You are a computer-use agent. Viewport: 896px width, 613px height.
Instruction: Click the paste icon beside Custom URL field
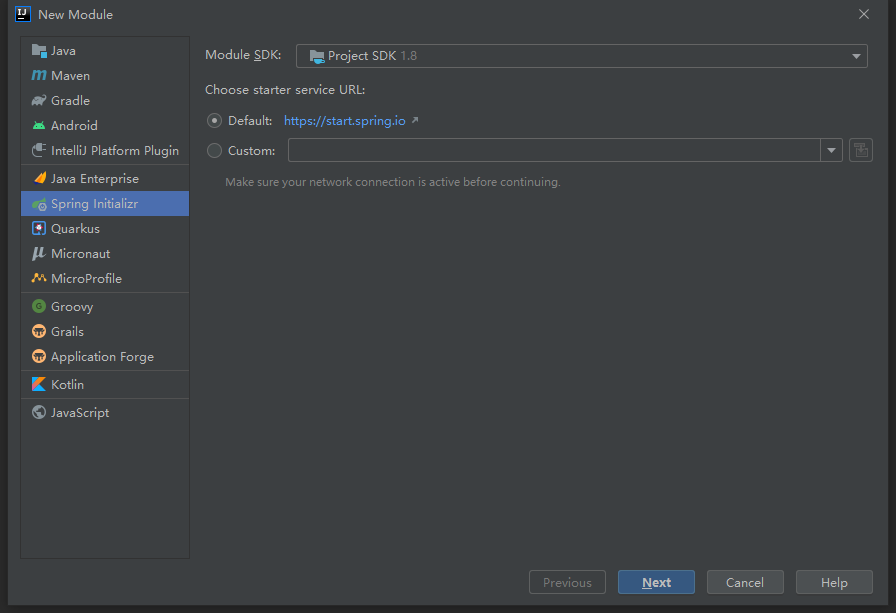pyautogui.click(x=860, y=150)
